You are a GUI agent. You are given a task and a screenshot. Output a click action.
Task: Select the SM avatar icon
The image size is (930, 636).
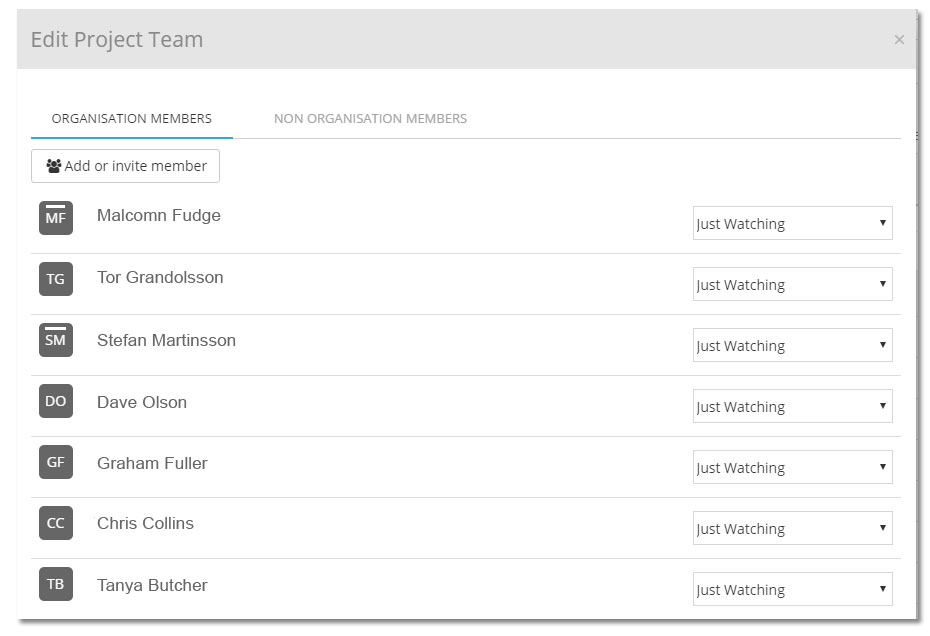56,340
